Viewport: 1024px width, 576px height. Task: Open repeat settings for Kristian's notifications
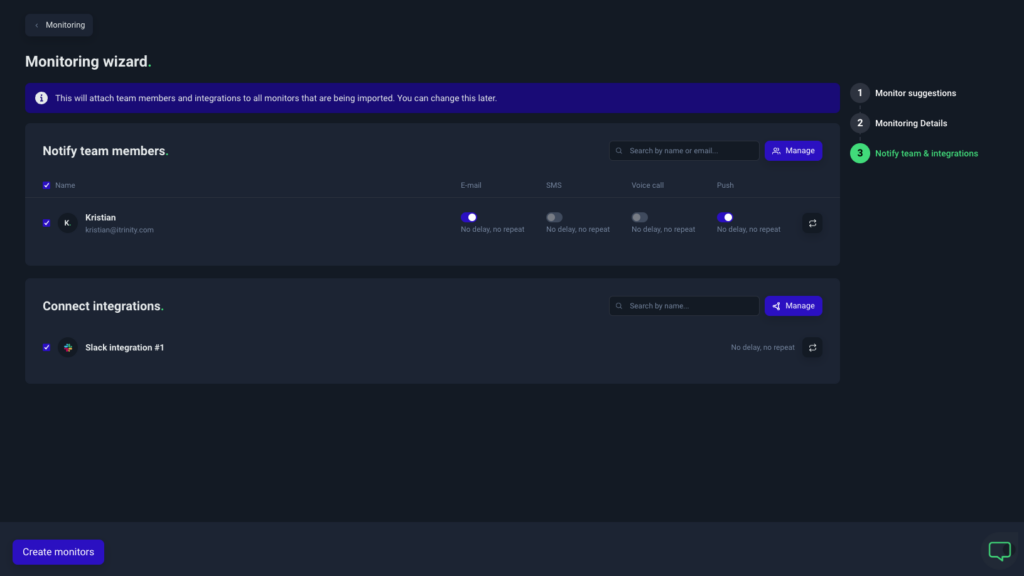coord(812,223)
